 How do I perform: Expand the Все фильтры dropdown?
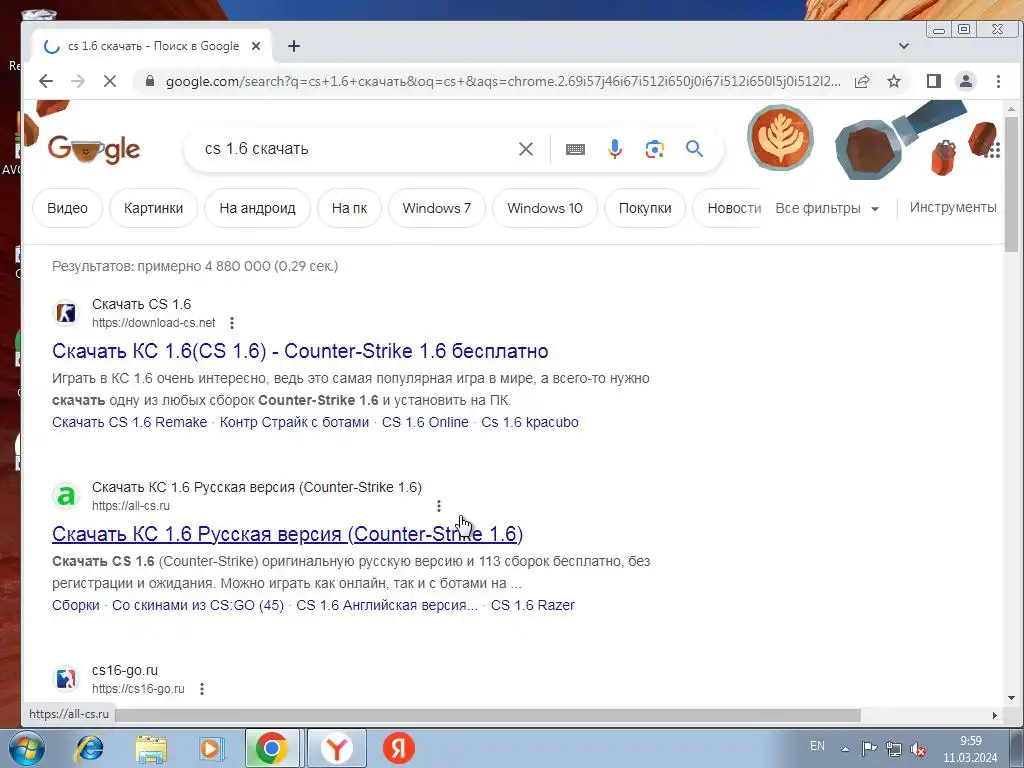click(827, 208)
